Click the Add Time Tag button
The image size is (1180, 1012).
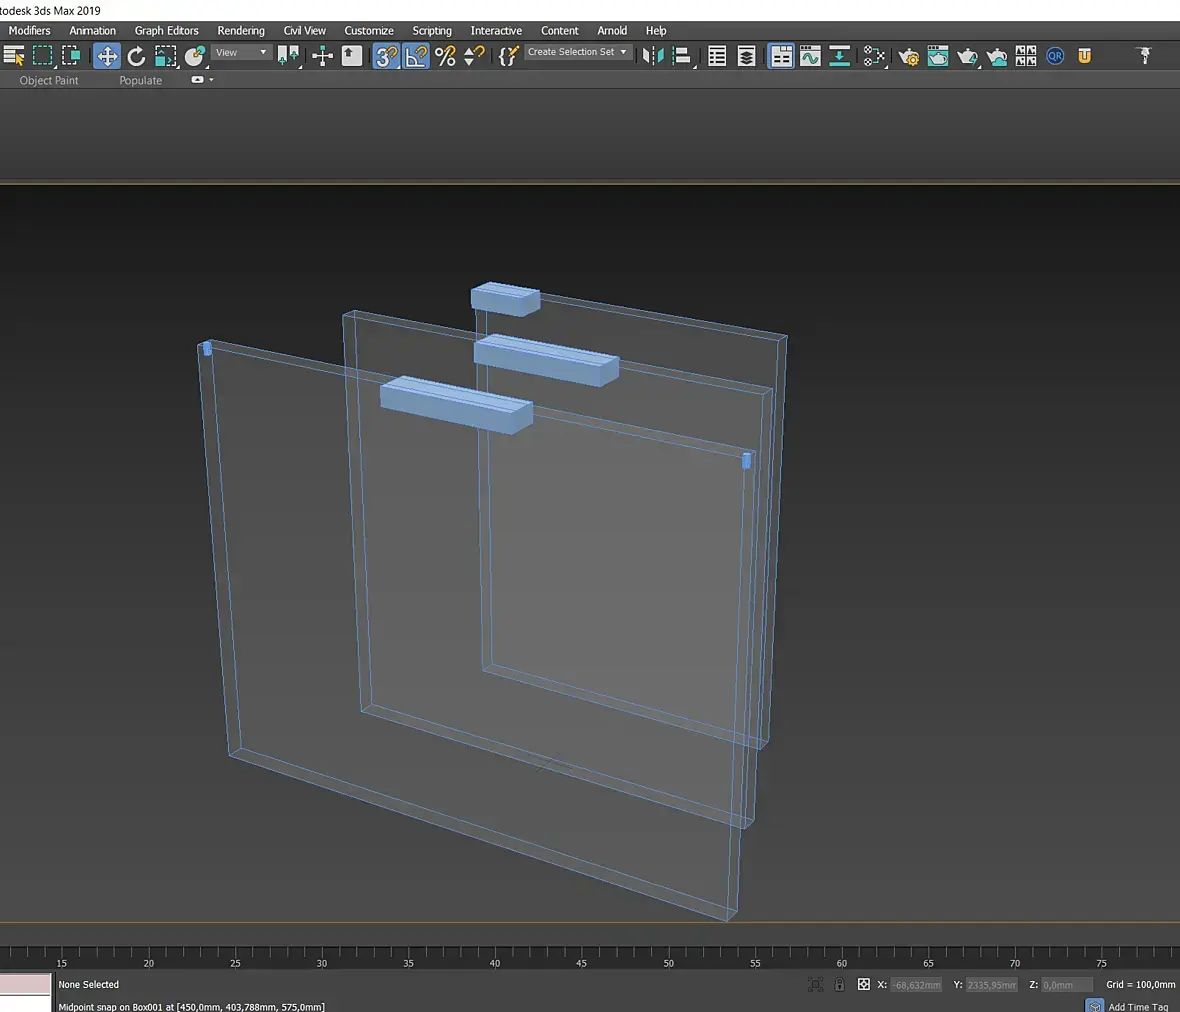click(1137, 1006)
